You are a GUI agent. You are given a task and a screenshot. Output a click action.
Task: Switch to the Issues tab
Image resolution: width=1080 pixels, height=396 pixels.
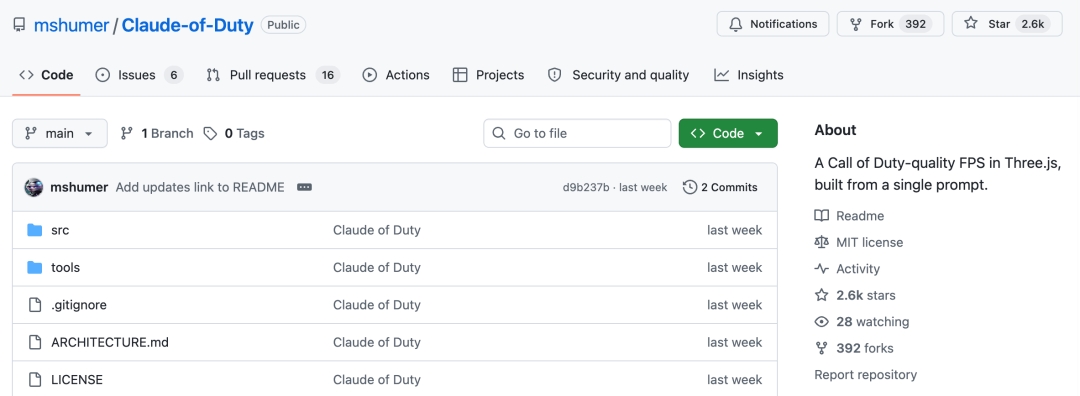click(139, 75)
